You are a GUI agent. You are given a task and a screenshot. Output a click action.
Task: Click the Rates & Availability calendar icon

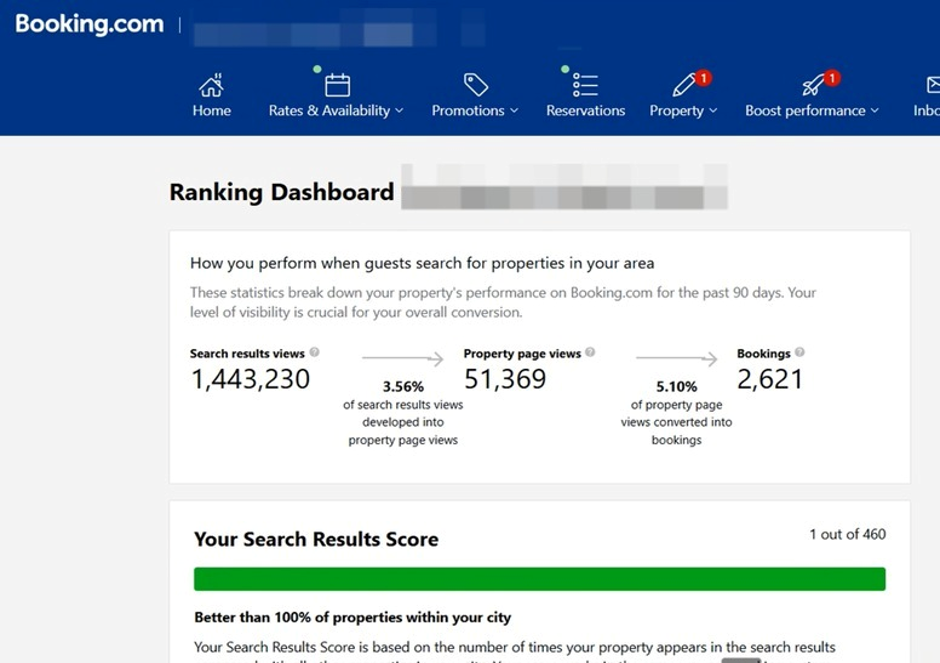click(338, 85)
